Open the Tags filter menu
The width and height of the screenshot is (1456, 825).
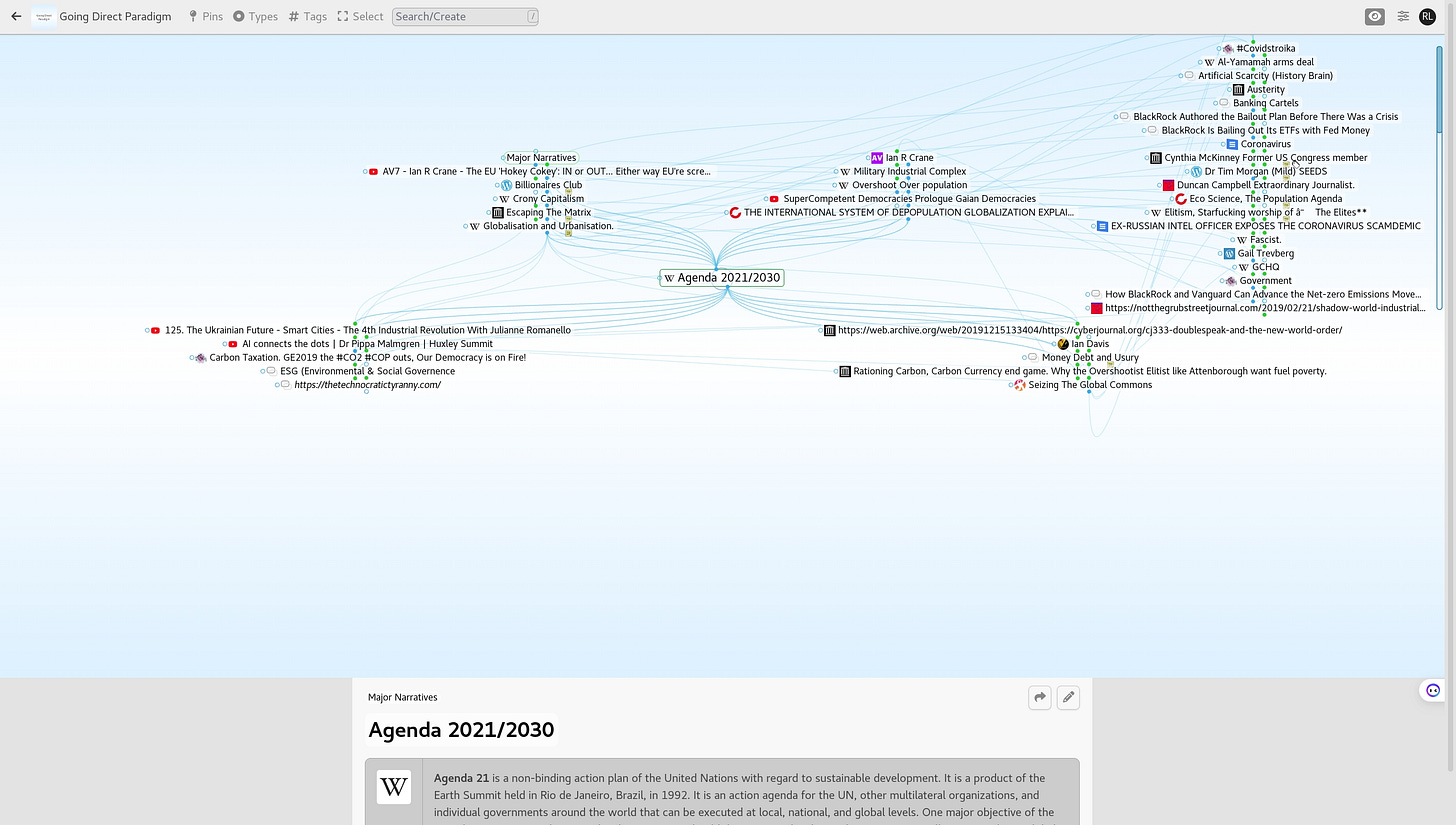click(x=307, y=16)
